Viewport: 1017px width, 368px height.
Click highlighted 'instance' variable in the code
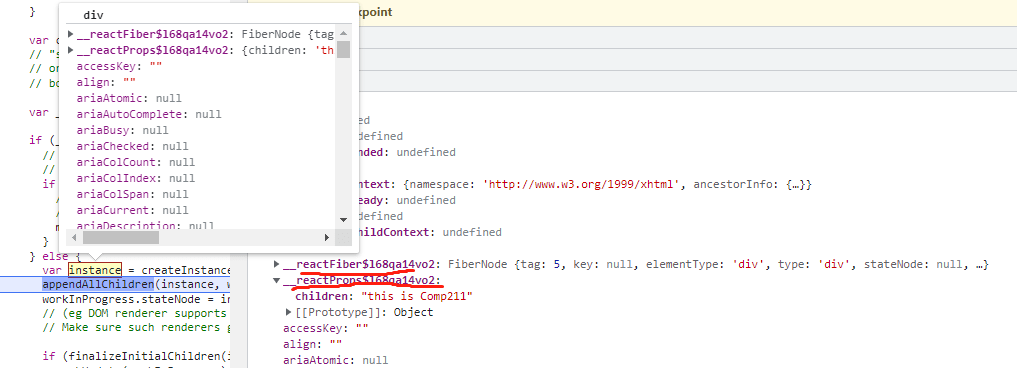coord(95,269)
